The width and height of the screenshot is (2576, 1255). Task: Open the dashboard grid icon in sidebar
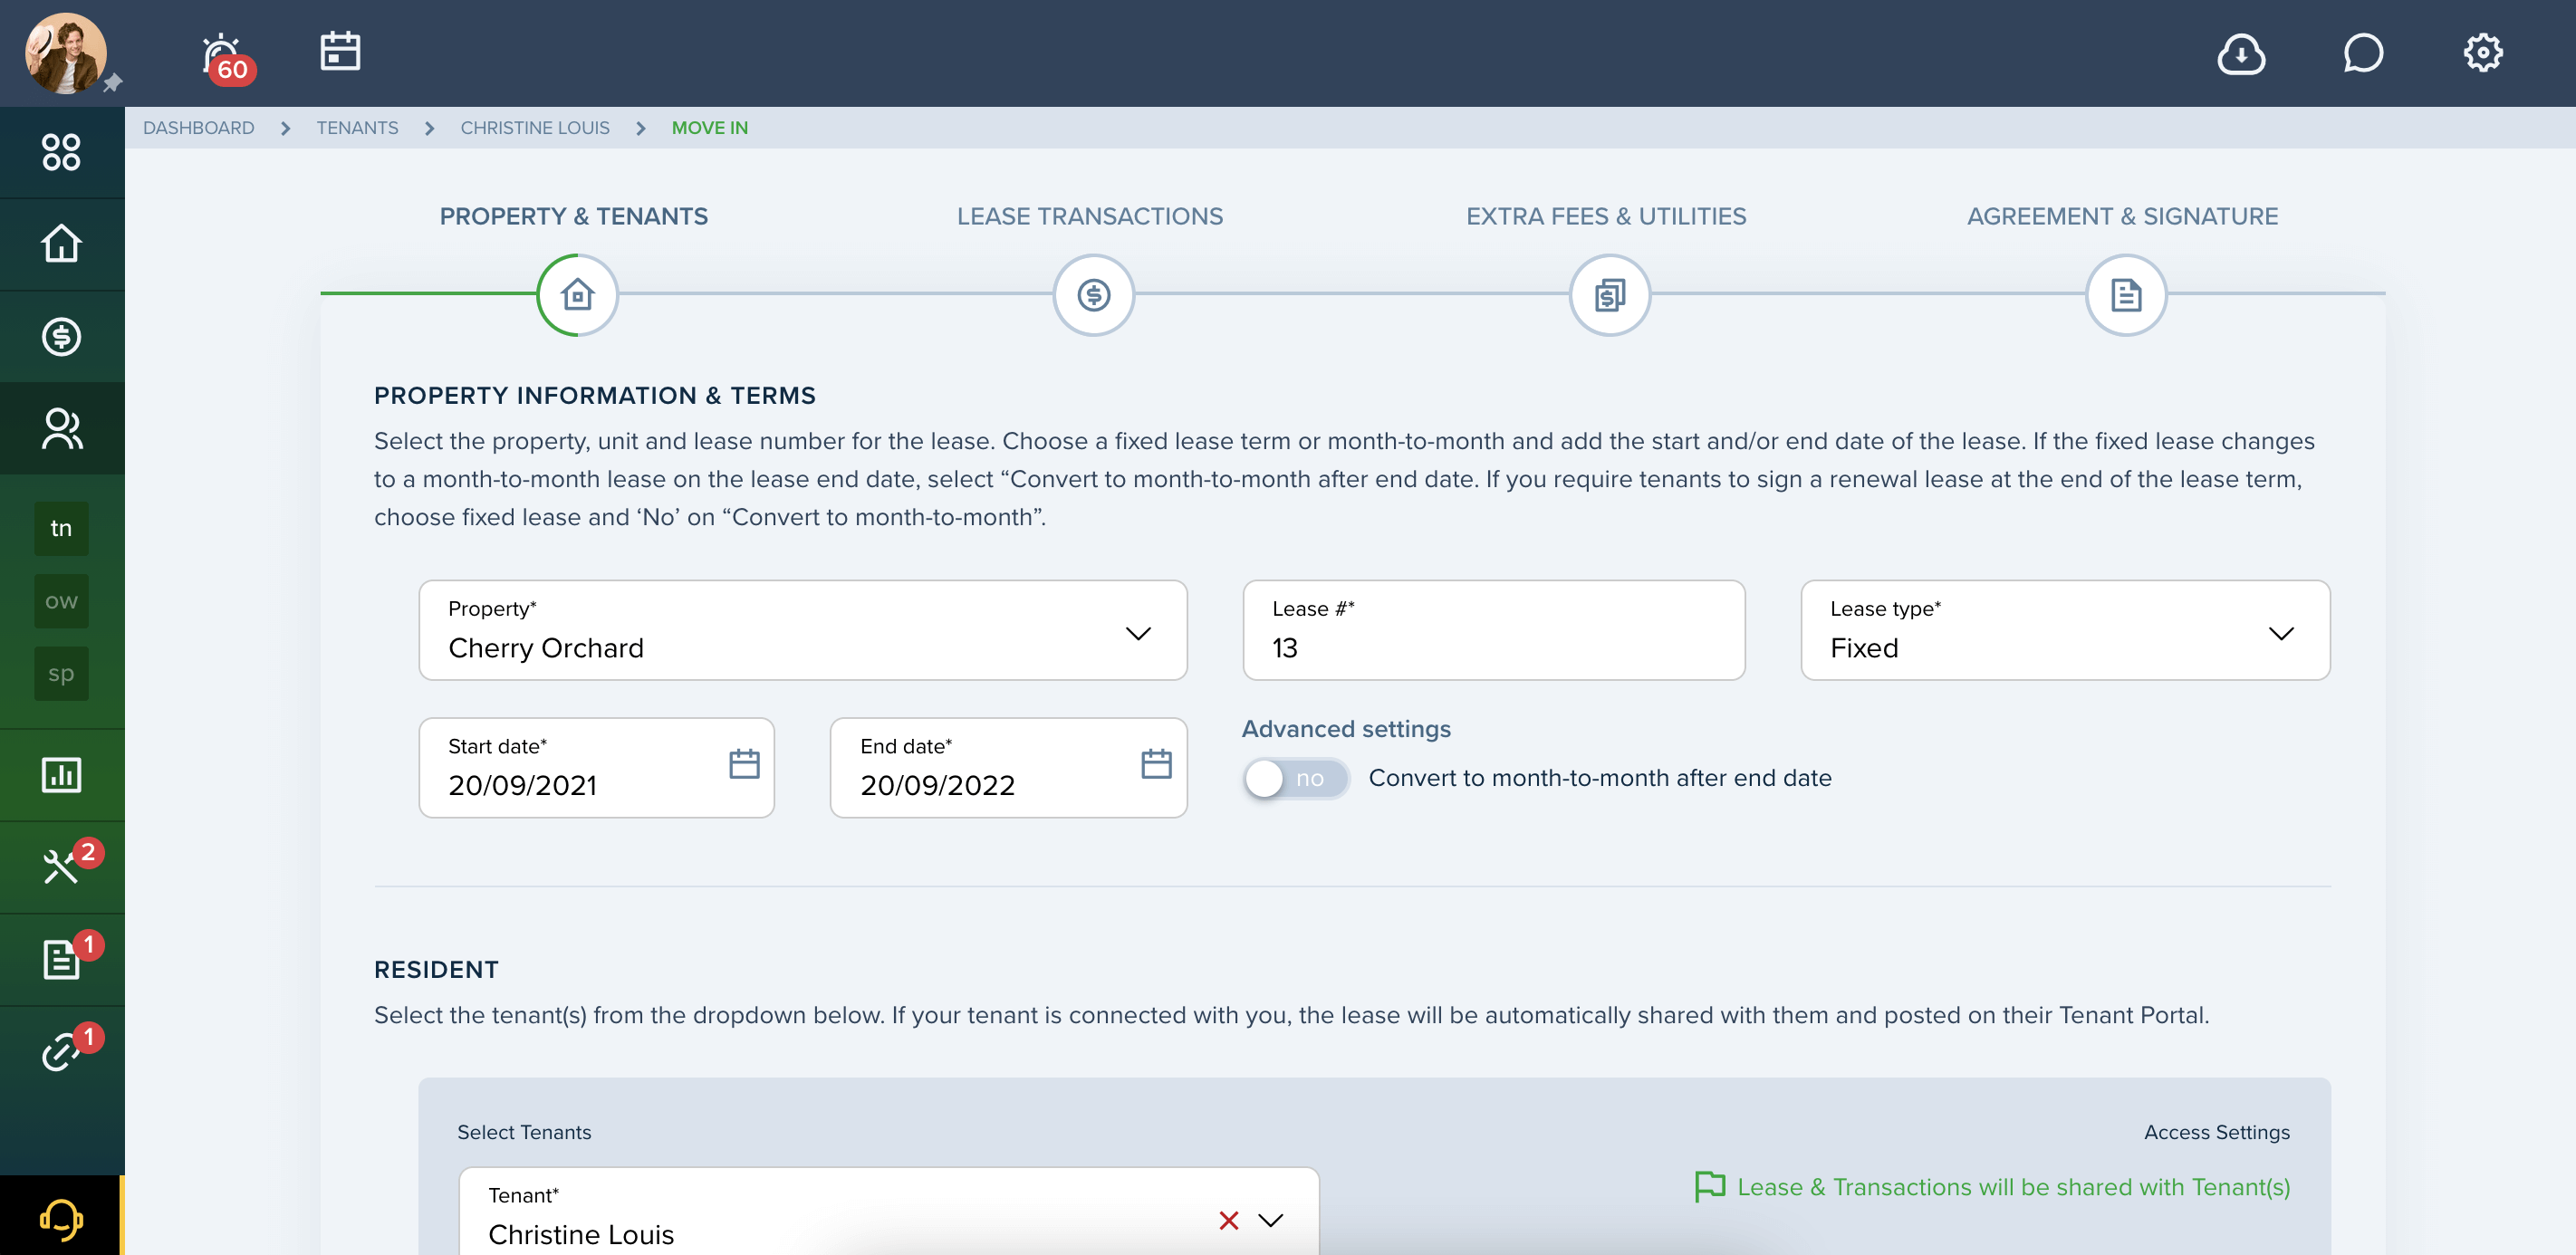click(61, 152)
